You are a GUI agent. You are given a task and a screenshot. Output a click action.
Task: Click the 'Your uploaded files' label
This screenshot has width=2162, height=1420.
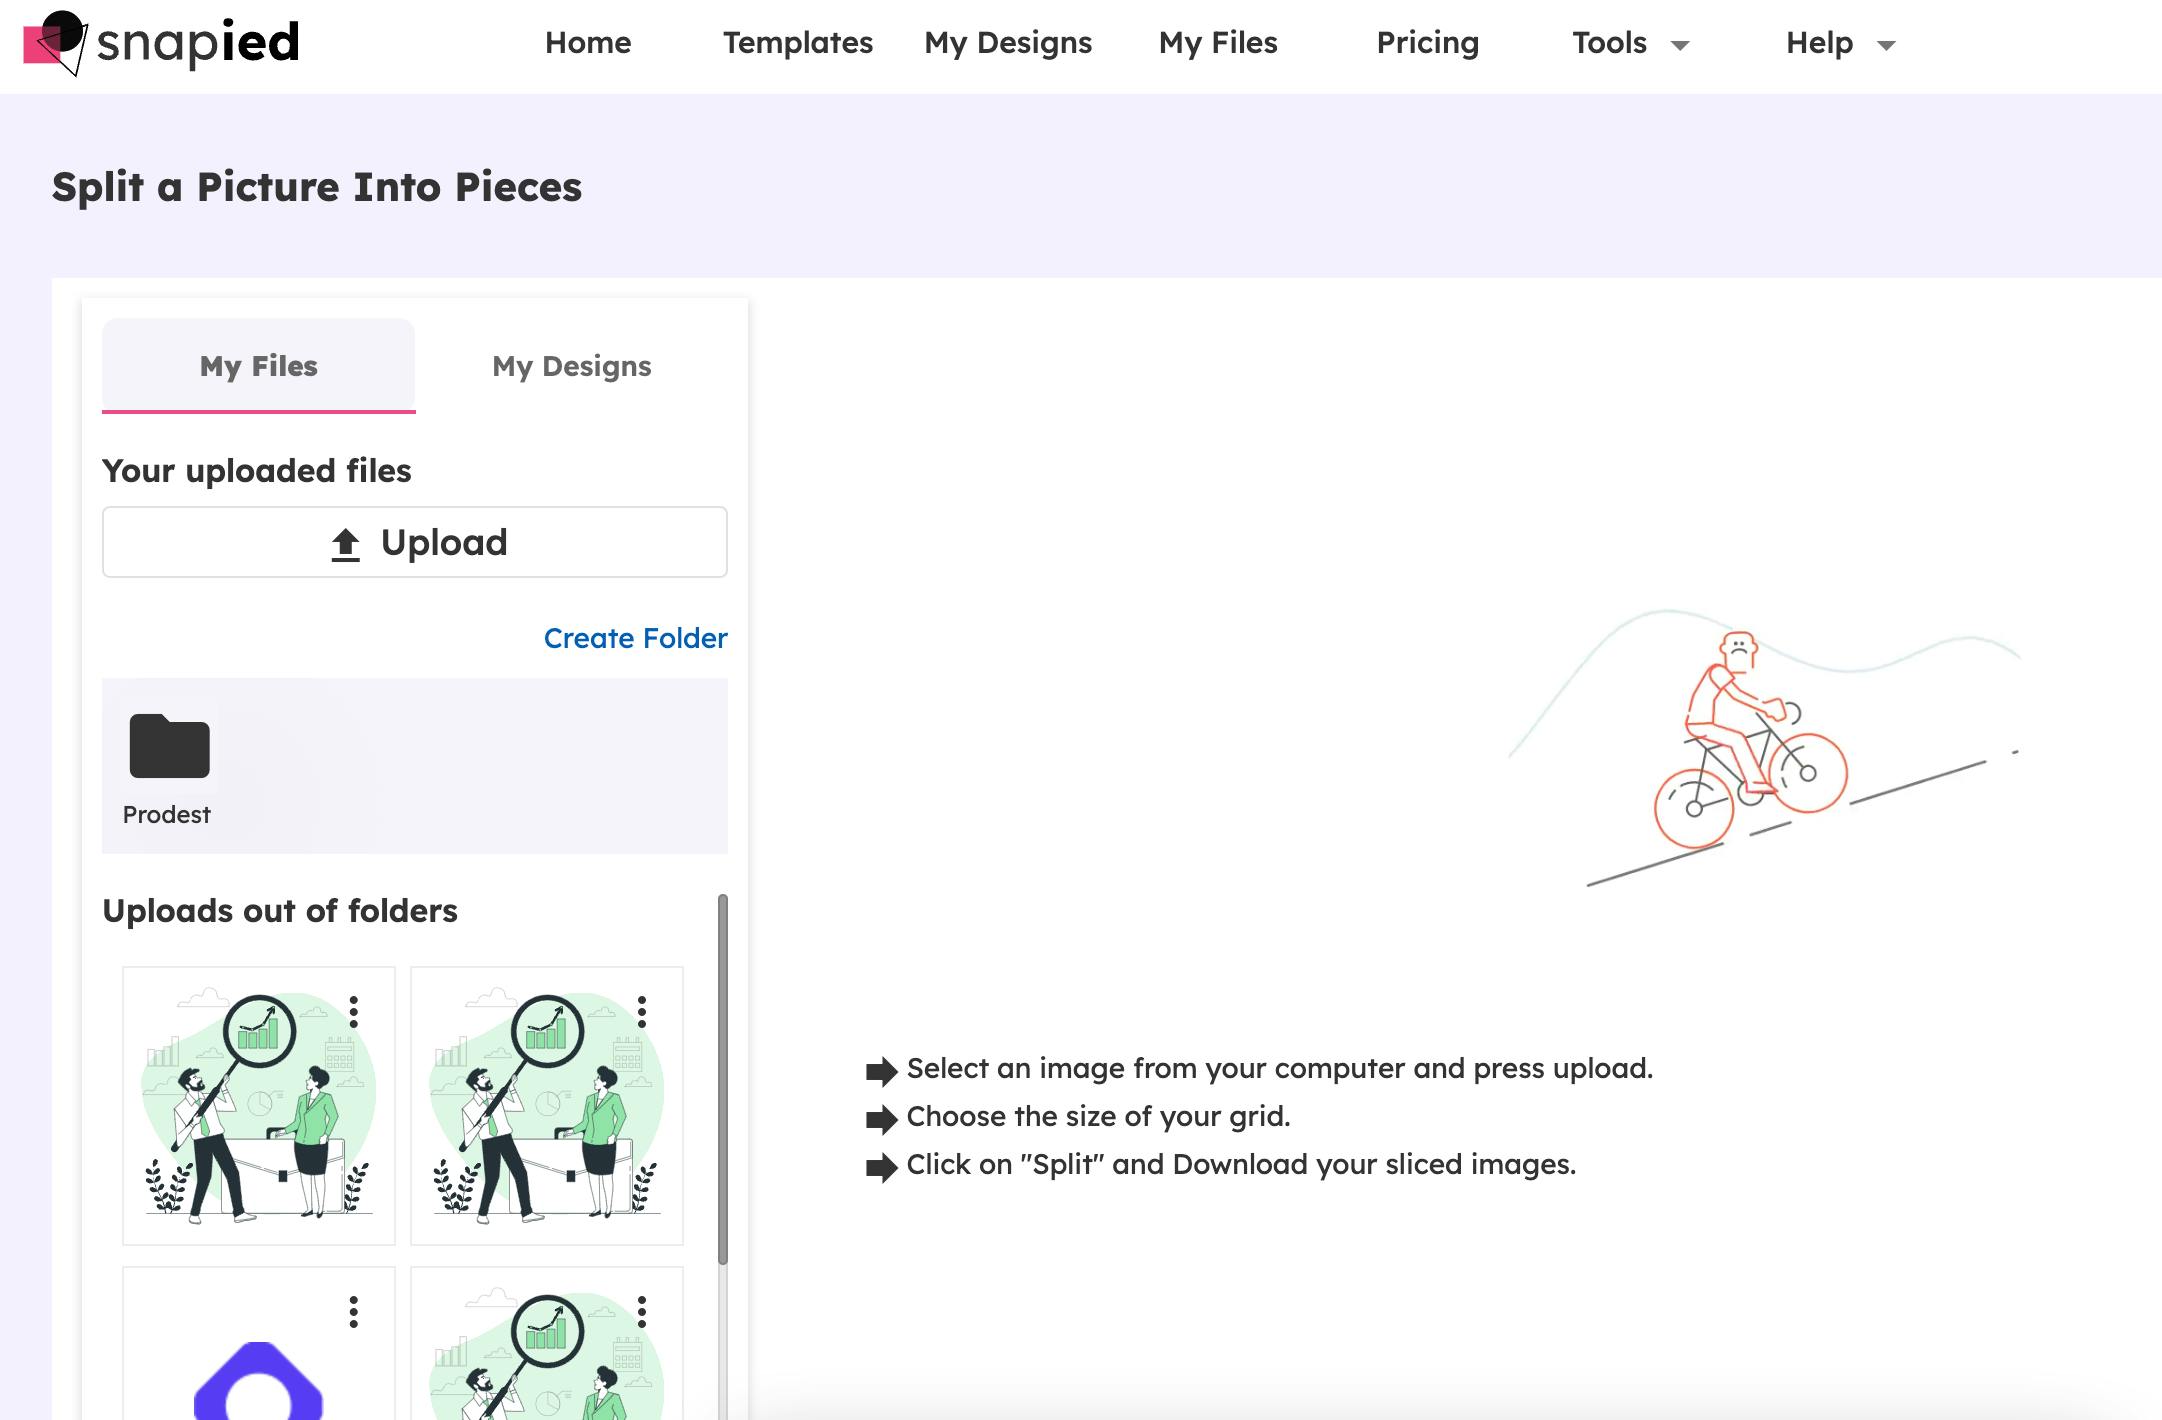257,471
